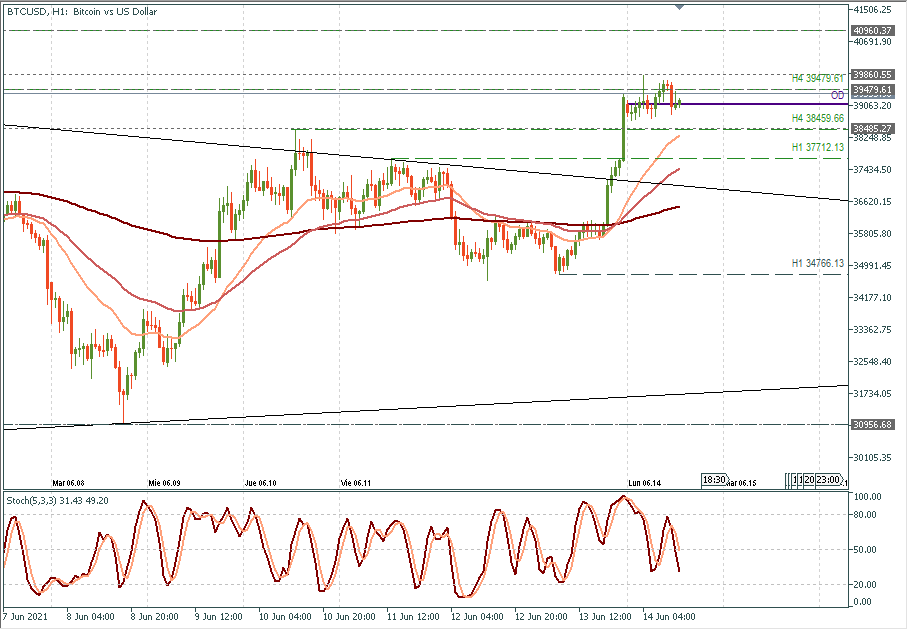907x630 pixels.
Task: Click the Jue 06.10 day label
Action: (260, 483)
